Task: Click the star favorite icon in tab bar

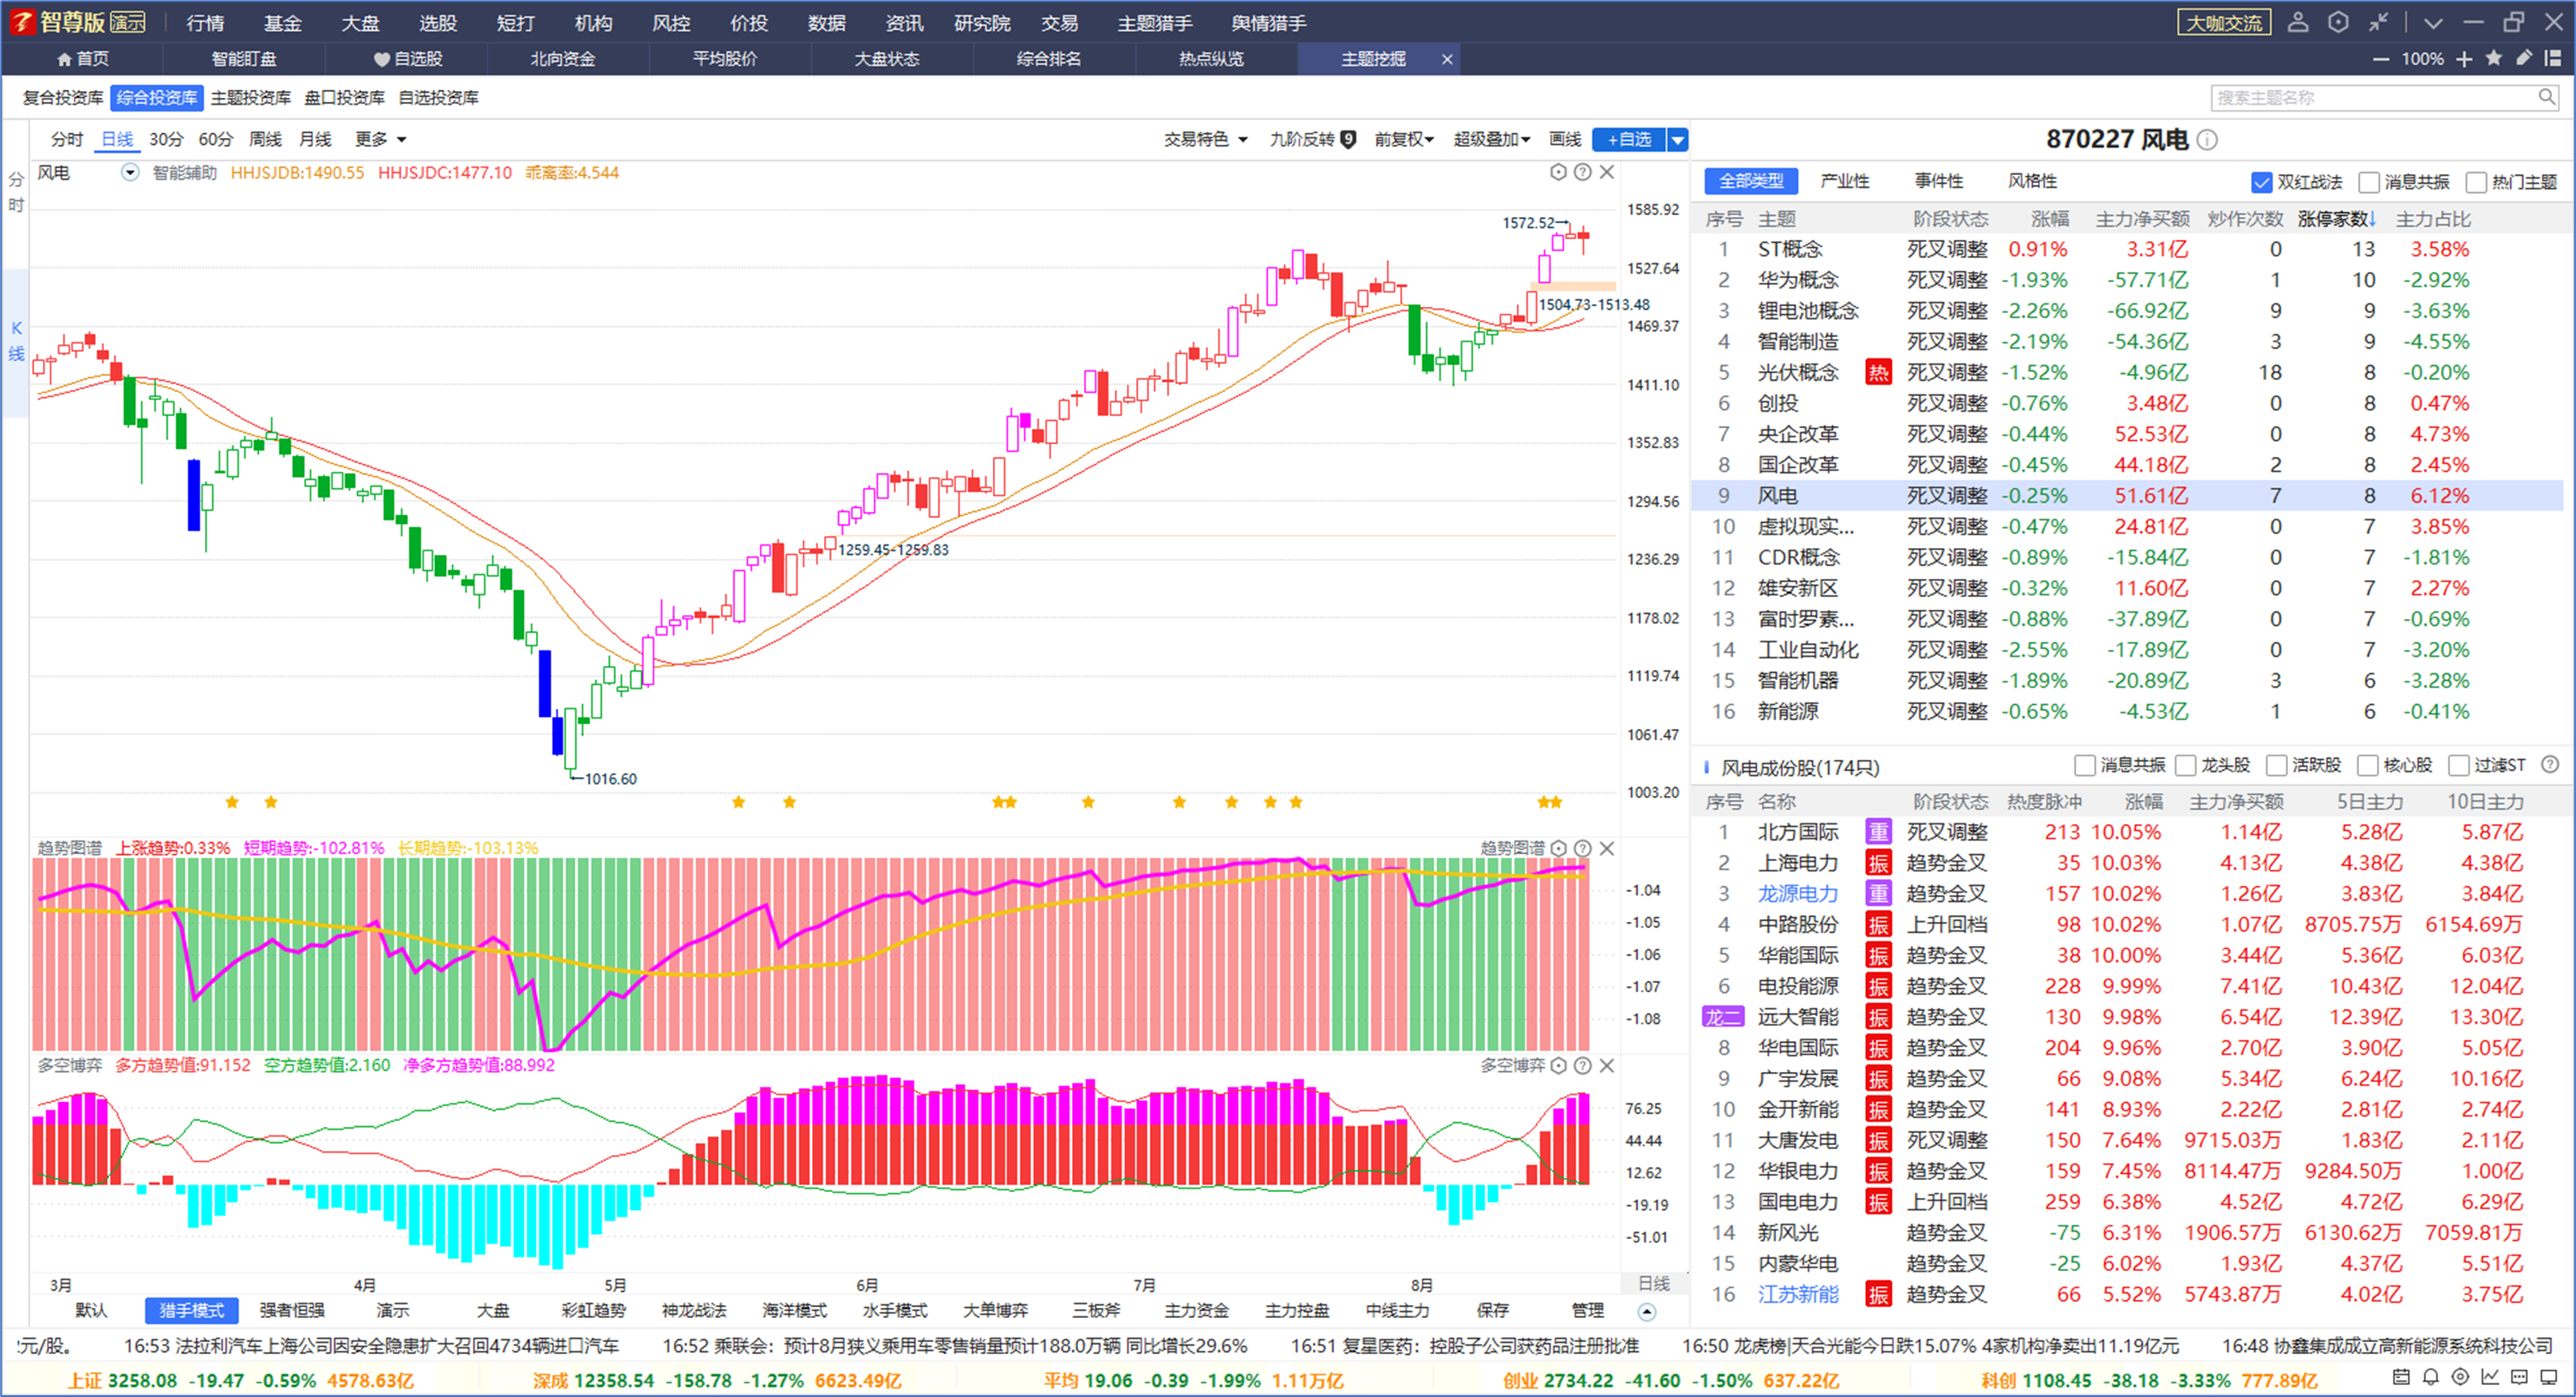Action: [2494, 58]
